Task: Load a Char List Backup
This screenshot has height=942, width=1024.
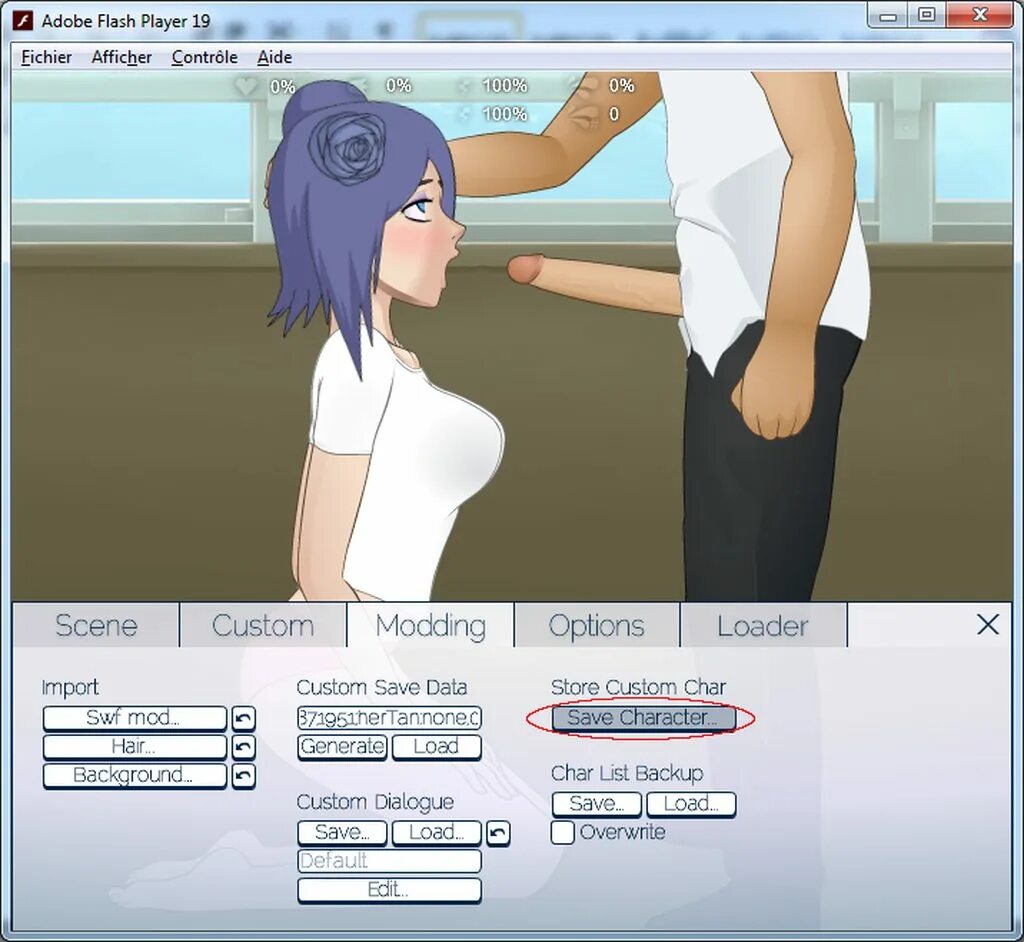Action: (691, 804)
